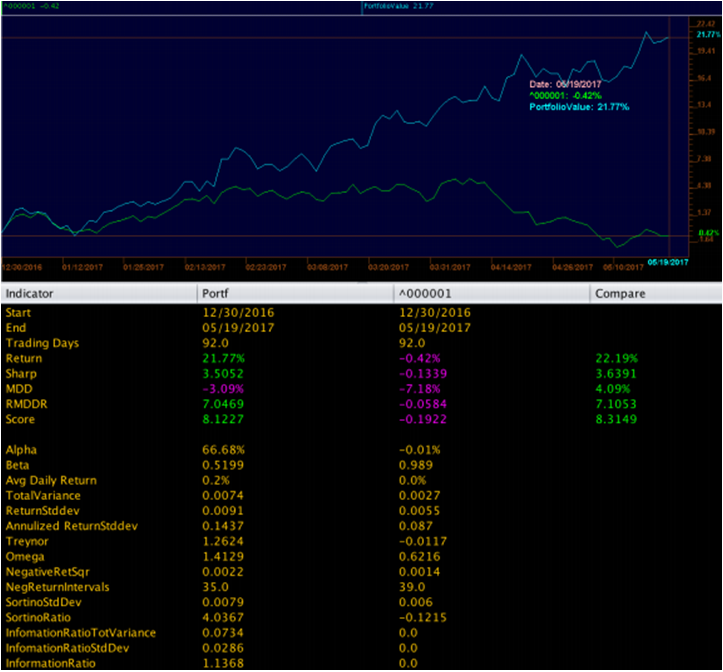The image size is (723, 672).
Task: Click ^000001 Score value -0.1922
Action: click(423, 419)
